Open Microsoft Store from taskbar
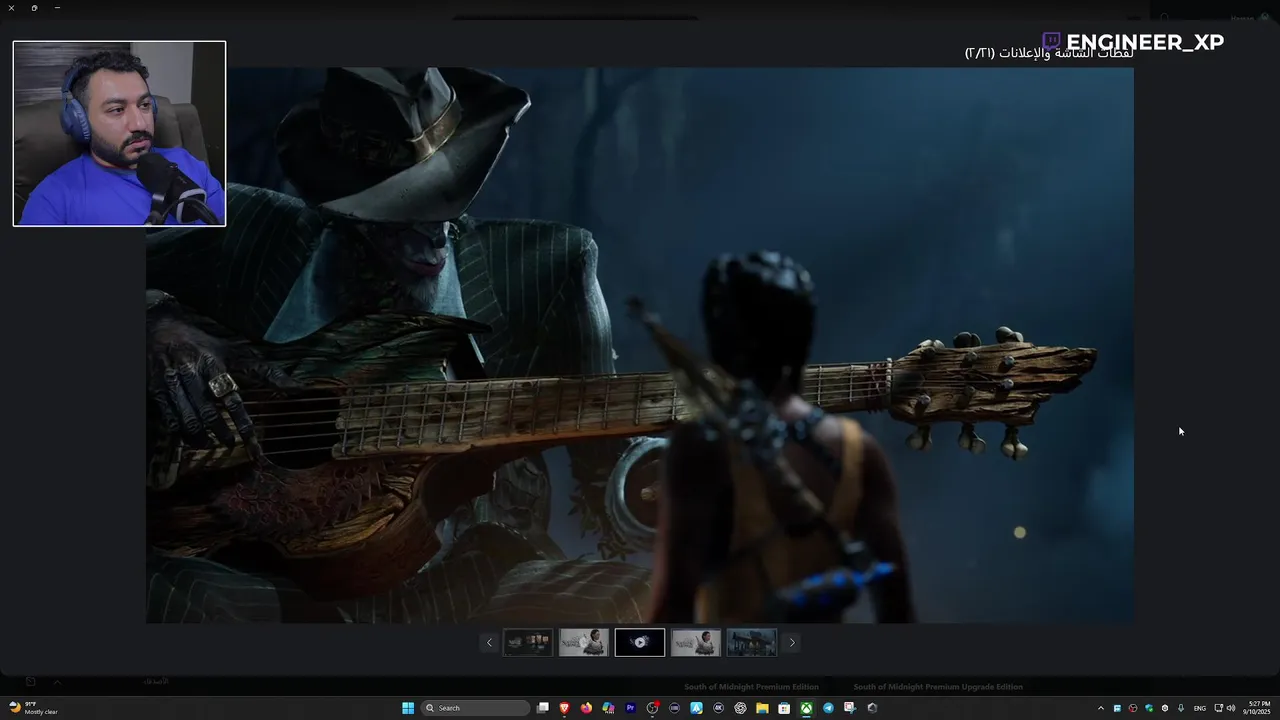The image size is (1280, 720). coord(784,708)
